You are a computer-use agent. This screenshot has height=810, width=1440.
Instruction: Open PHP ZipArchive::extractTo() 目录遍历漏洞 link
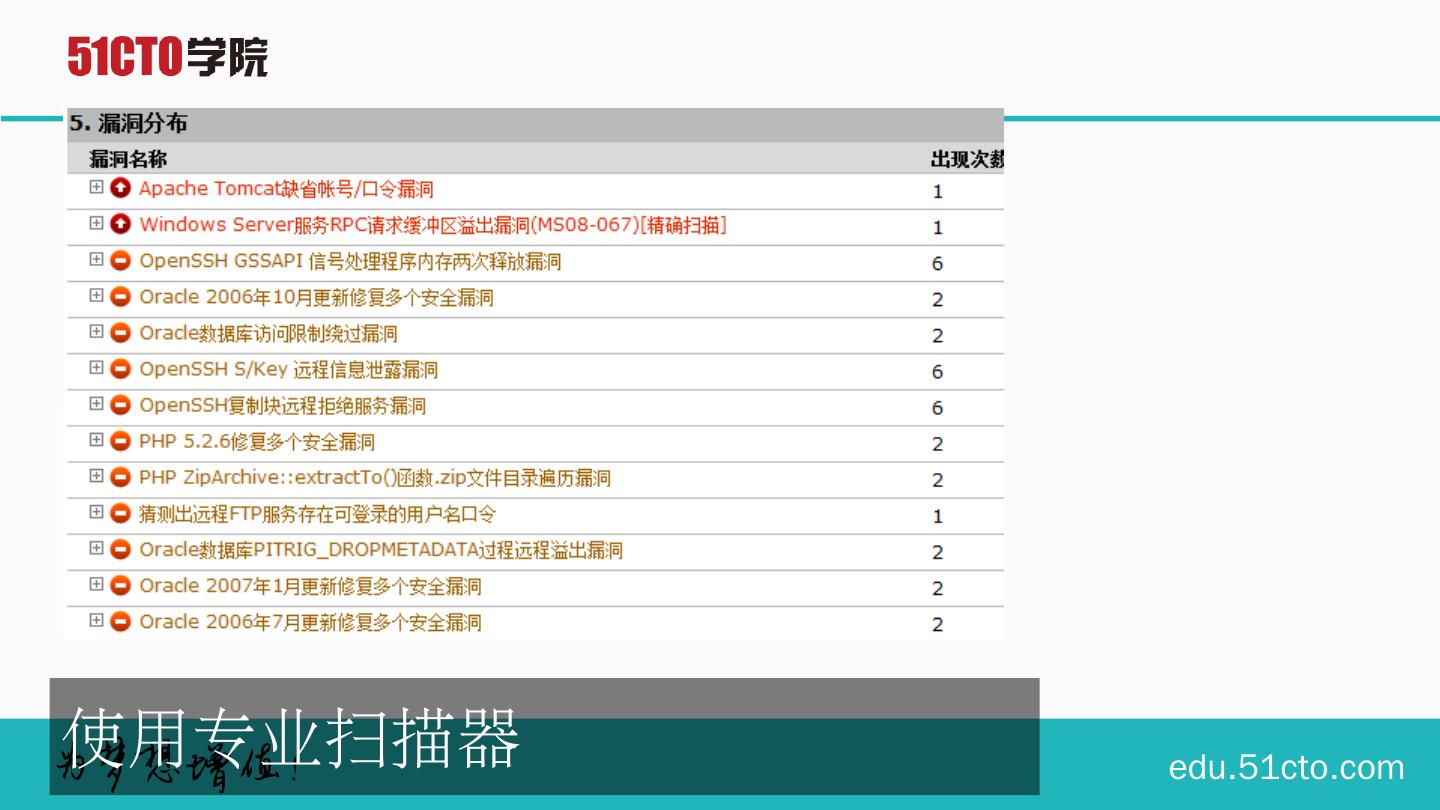(375, 478)
